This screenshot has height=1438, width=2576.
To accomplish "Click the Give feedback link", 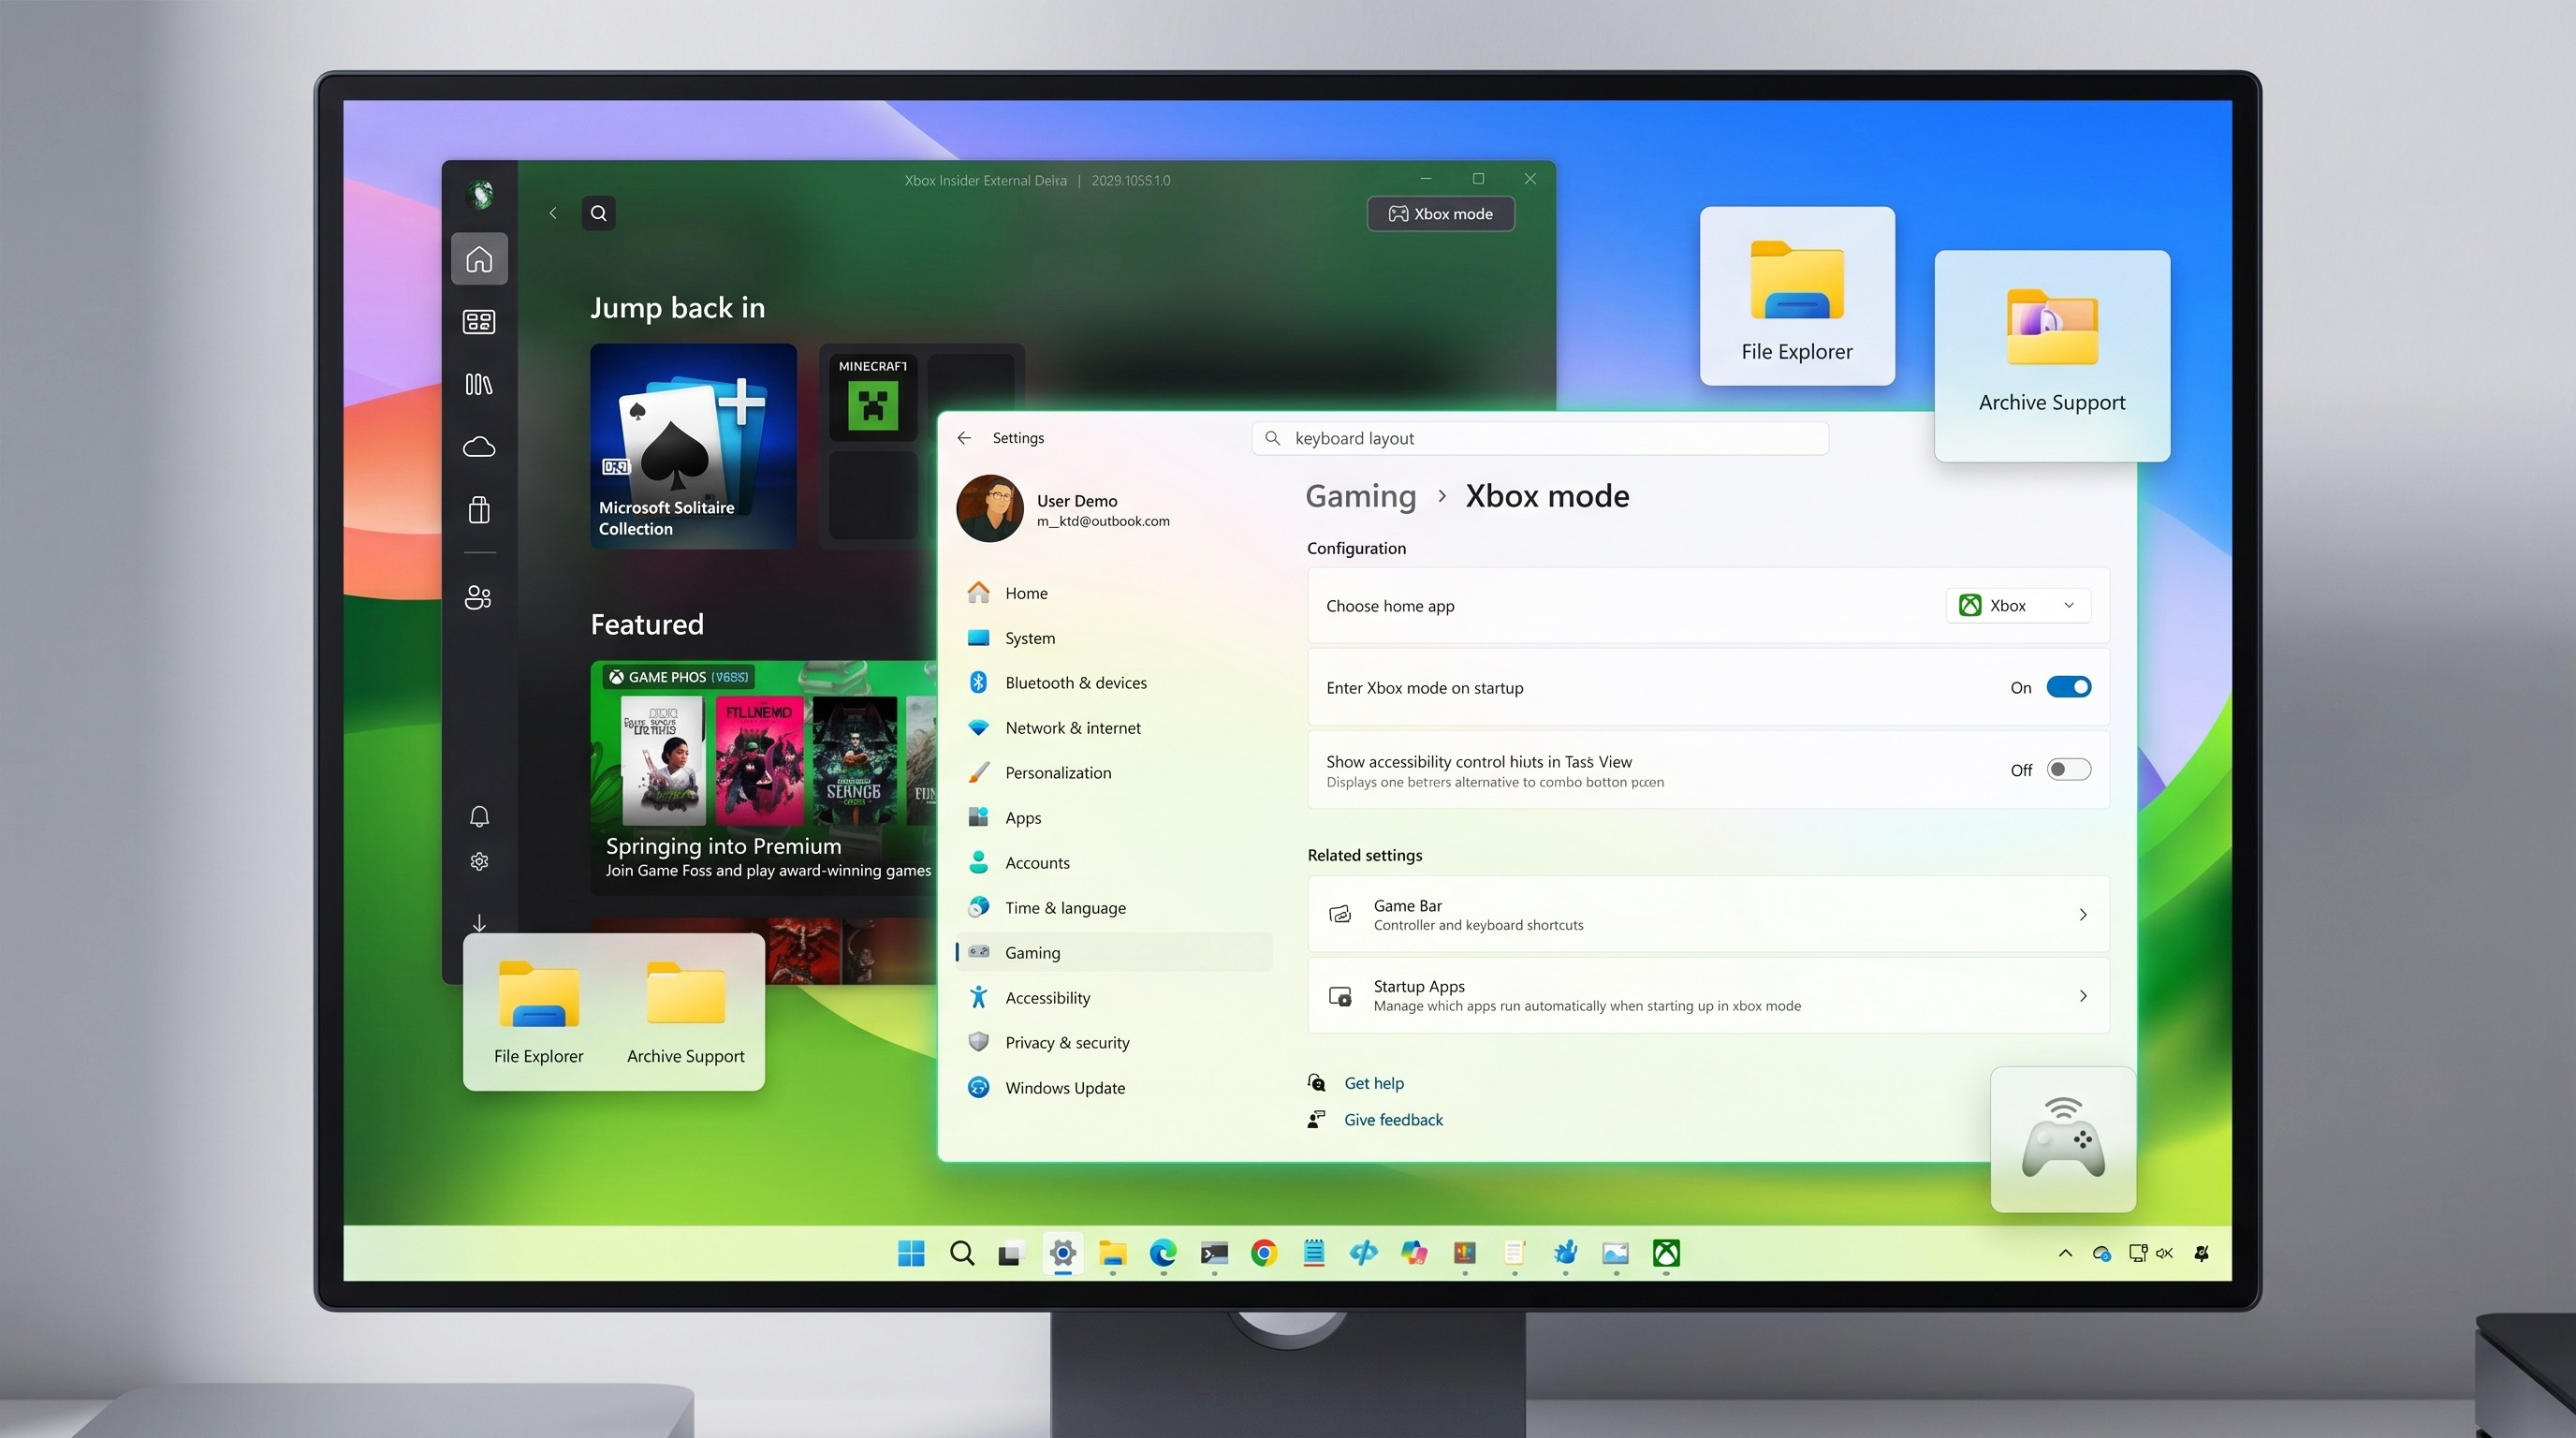I will (1393, 1120).
